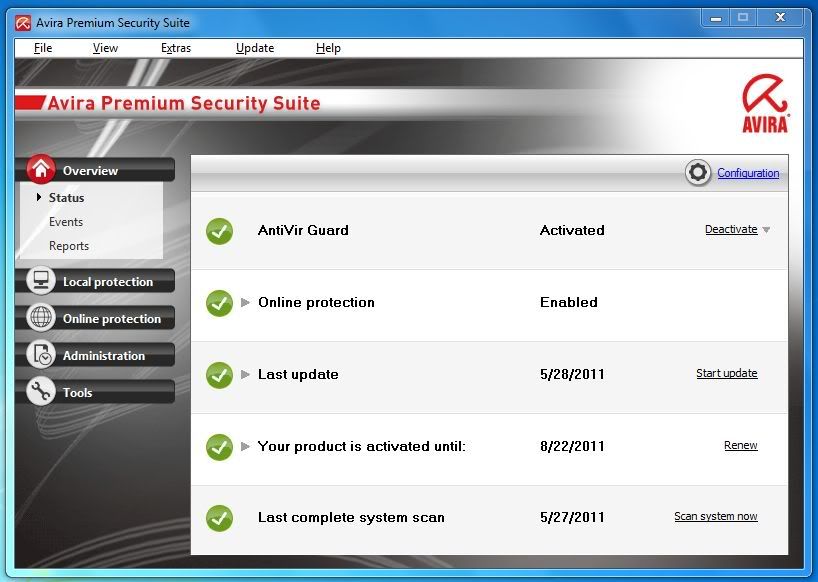The height and width of the screenshot is (582, 818).
Task: Click the Tools wrench icon
Action: [x=41, y=392]
